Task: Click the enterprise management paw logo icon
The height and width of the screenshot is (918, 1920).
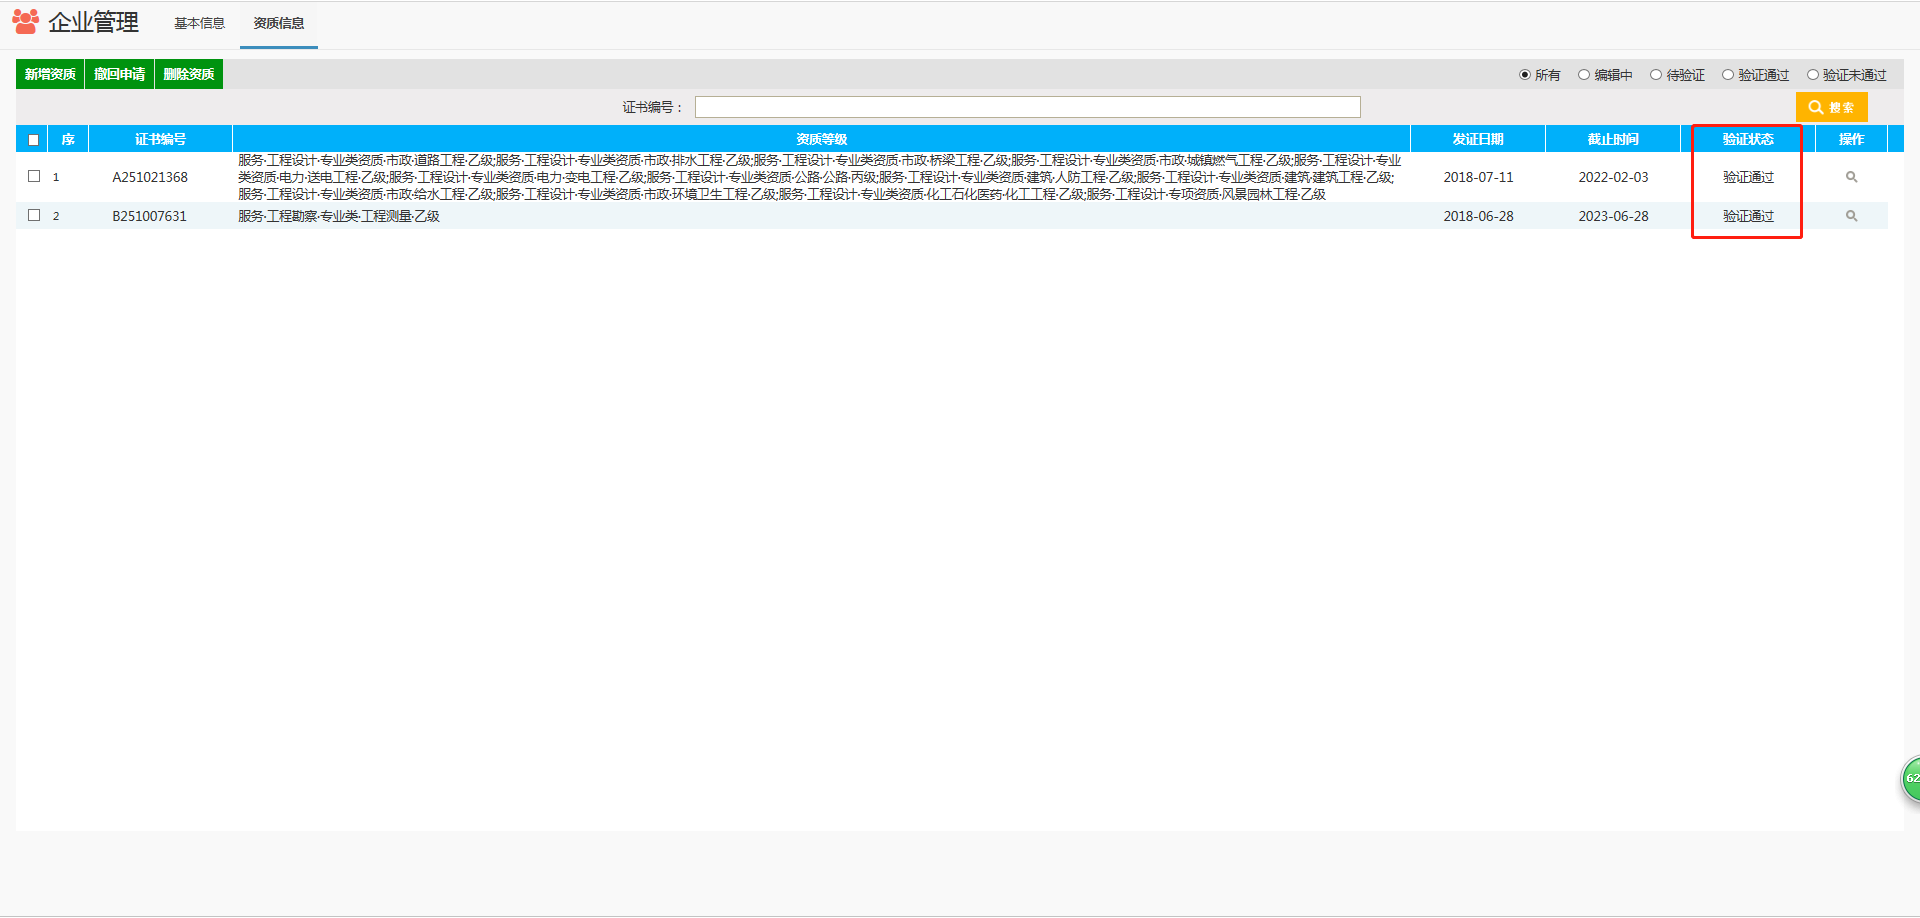Action: pos(26,21)
